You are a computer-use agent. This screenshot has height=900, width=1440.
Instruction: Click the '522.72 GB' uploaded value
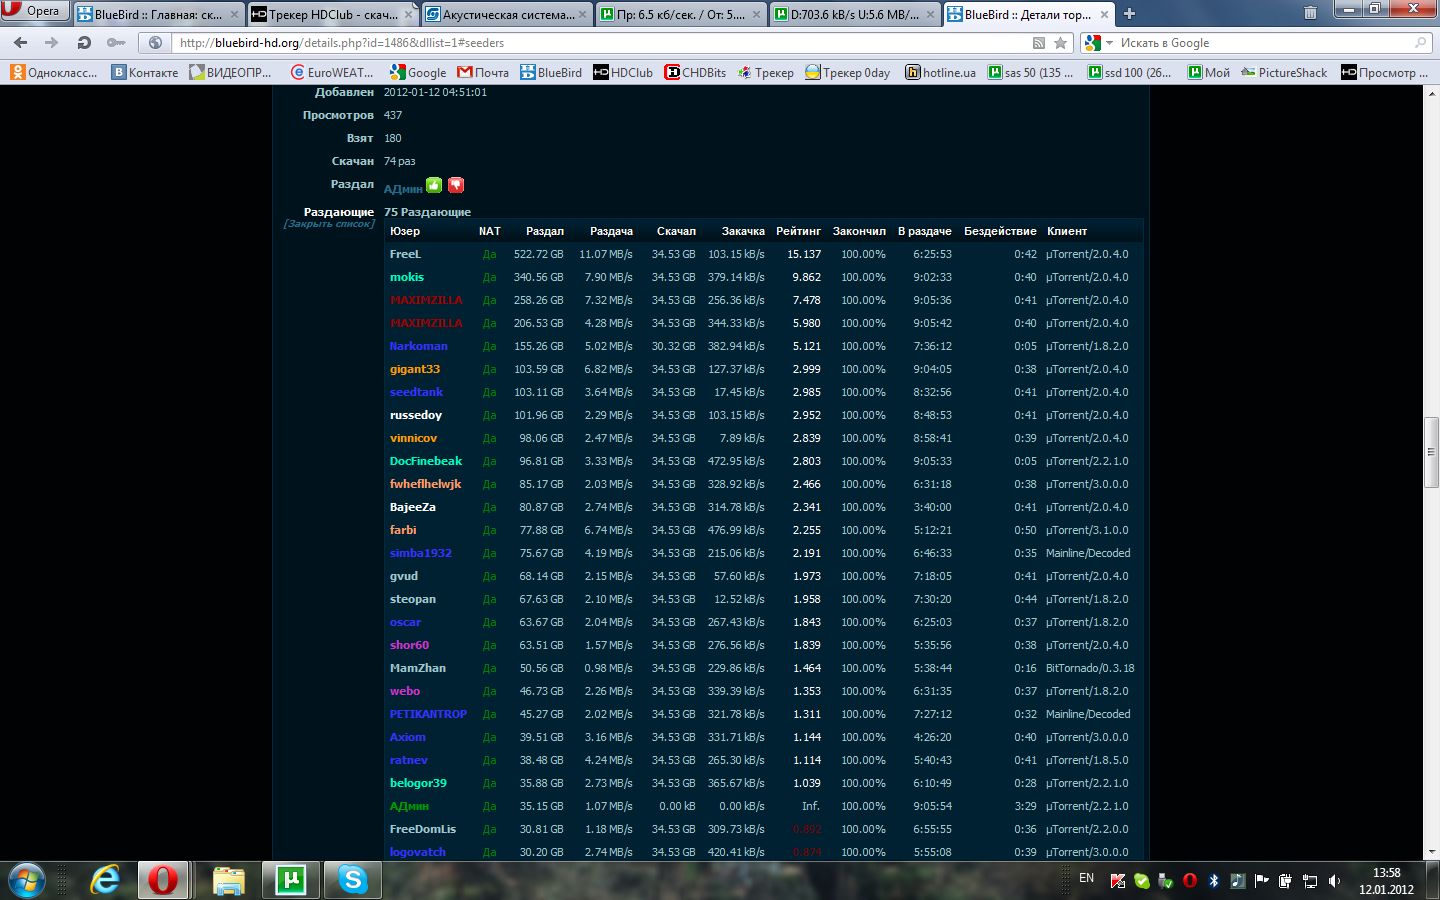coord(539,254)
